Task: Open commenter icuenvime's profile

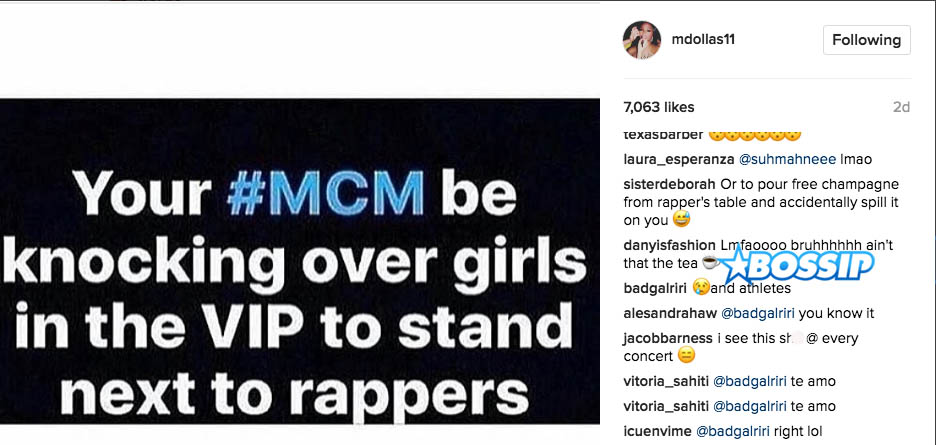Action: (655, 431)
